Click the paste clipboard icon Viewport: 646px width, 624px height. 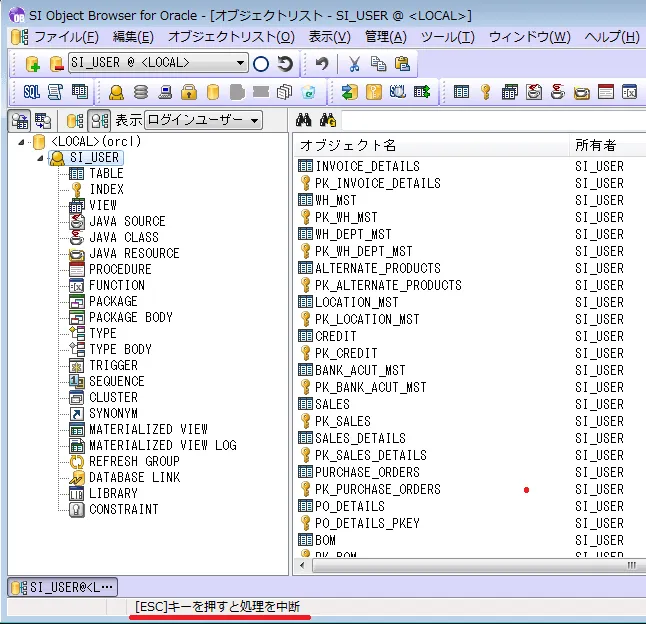click(x=402, y=64)
